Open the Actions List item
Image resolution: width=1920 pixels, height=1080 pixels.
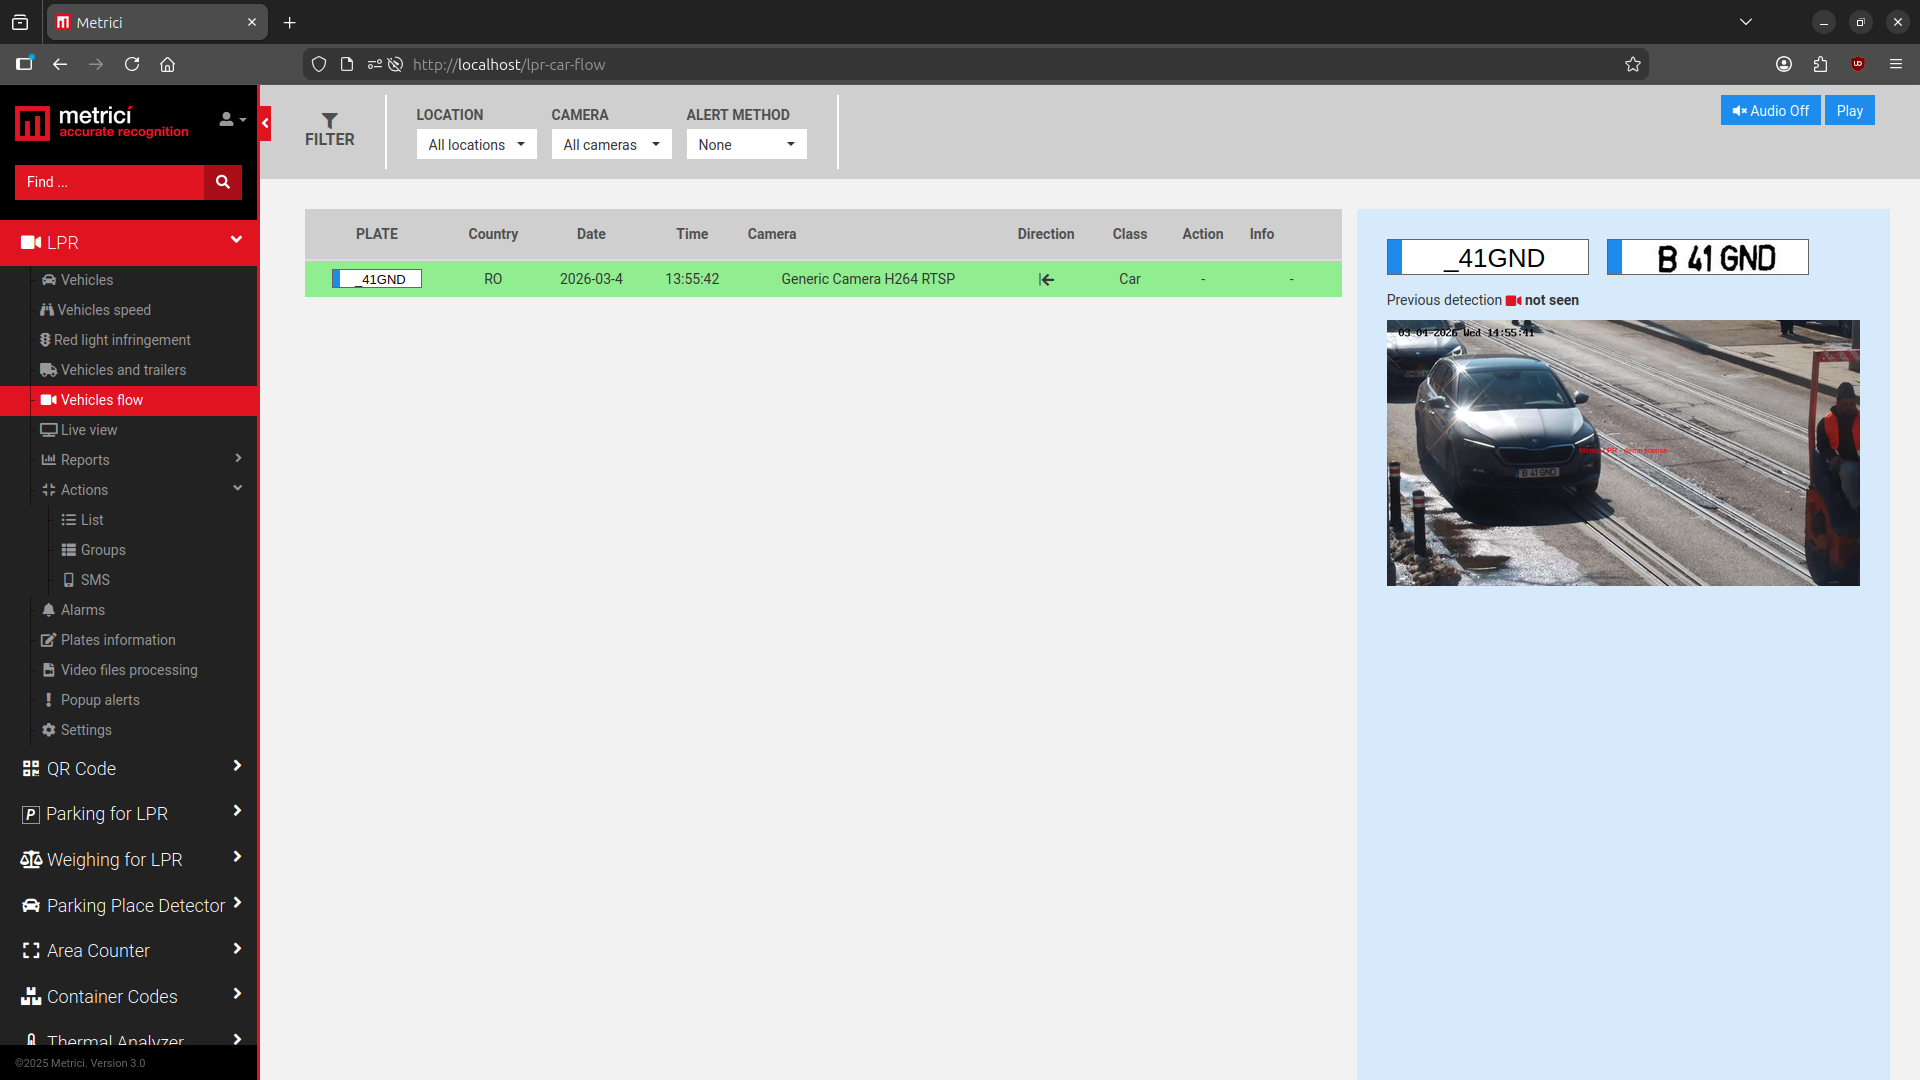pos(92,520)
